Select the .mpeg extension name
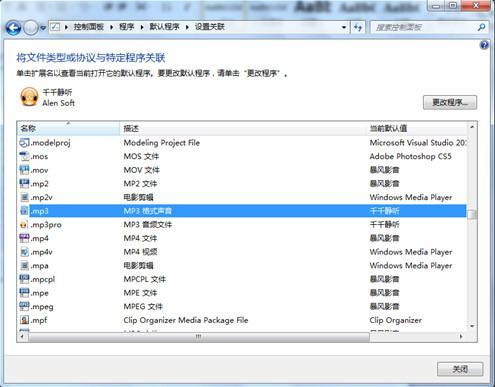 point(42,307)
